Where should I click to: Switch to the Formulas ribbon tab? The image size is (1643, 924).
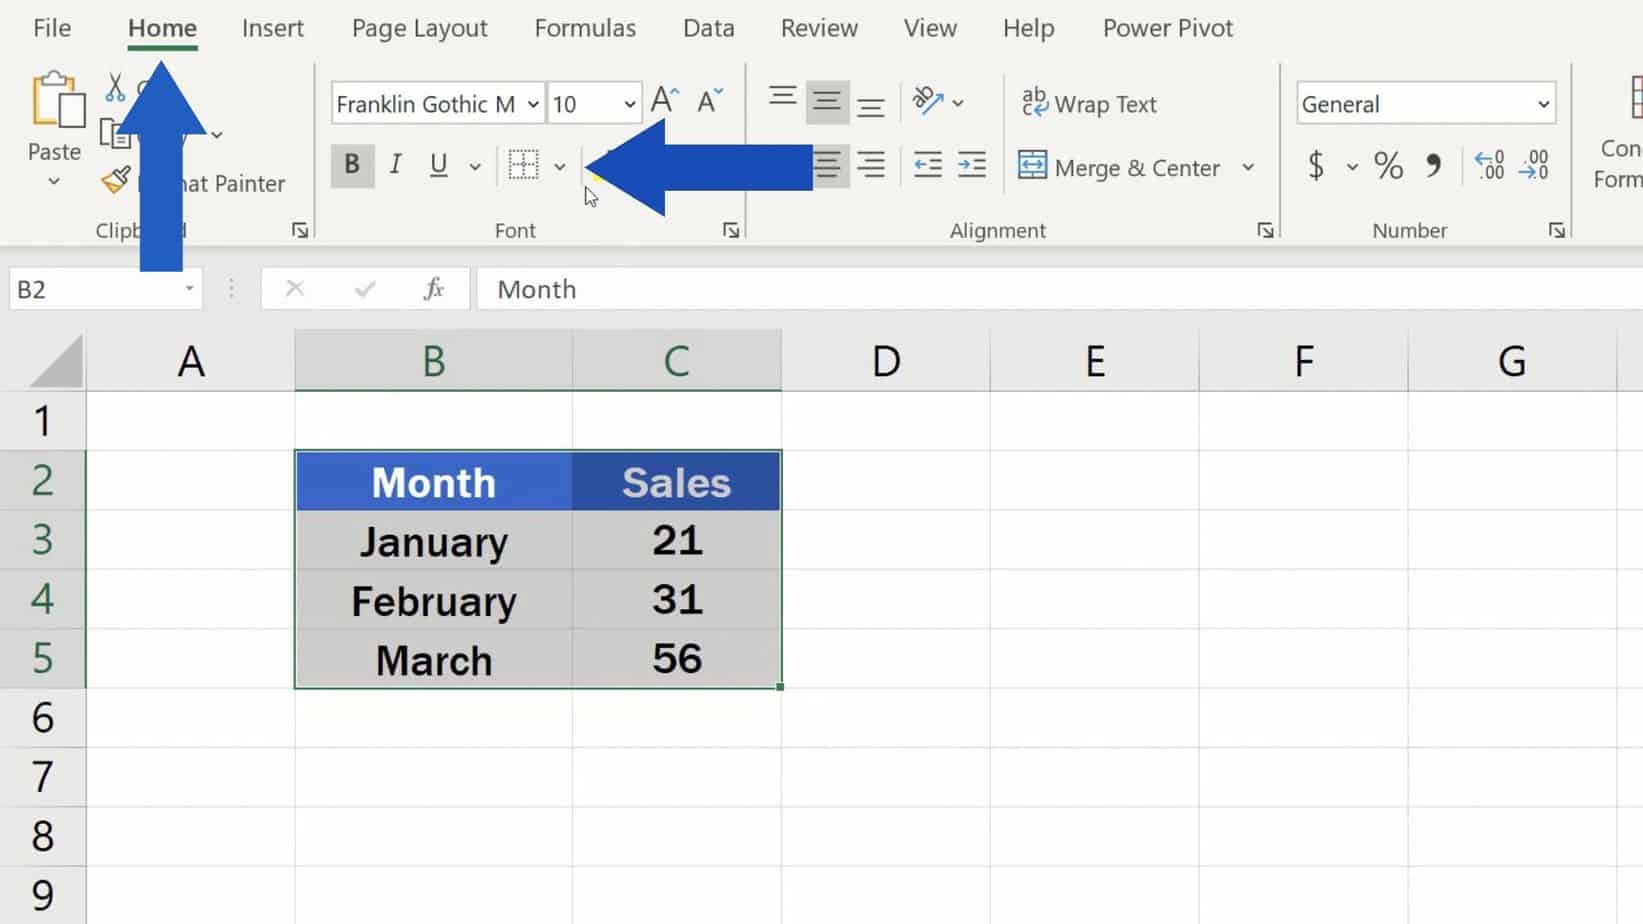click(585, 28)
